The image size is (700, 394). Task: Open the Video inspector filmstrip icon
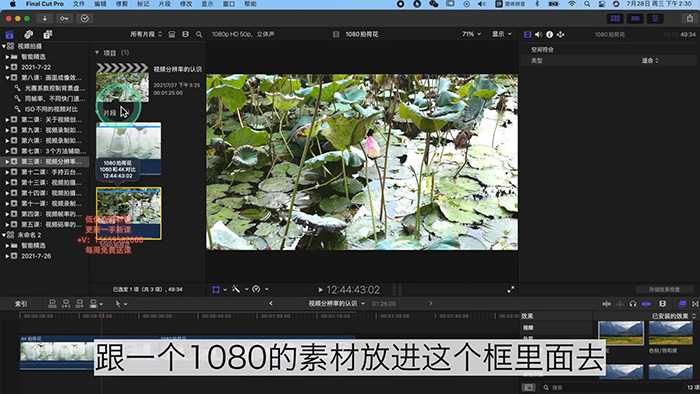(528, 34)
